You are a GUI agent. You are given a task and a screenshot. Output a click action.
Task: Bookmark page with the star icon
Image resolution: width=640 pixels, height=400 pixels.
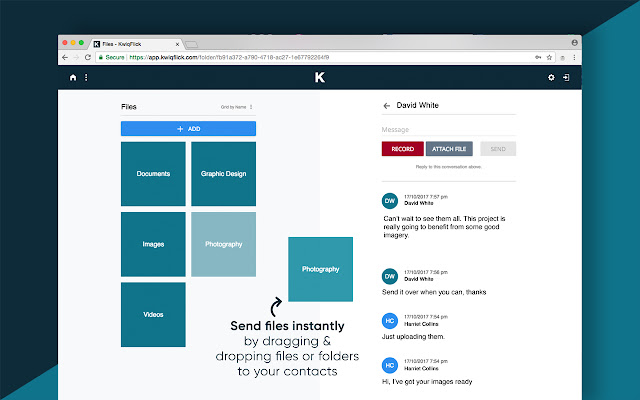tap(549, 58)
